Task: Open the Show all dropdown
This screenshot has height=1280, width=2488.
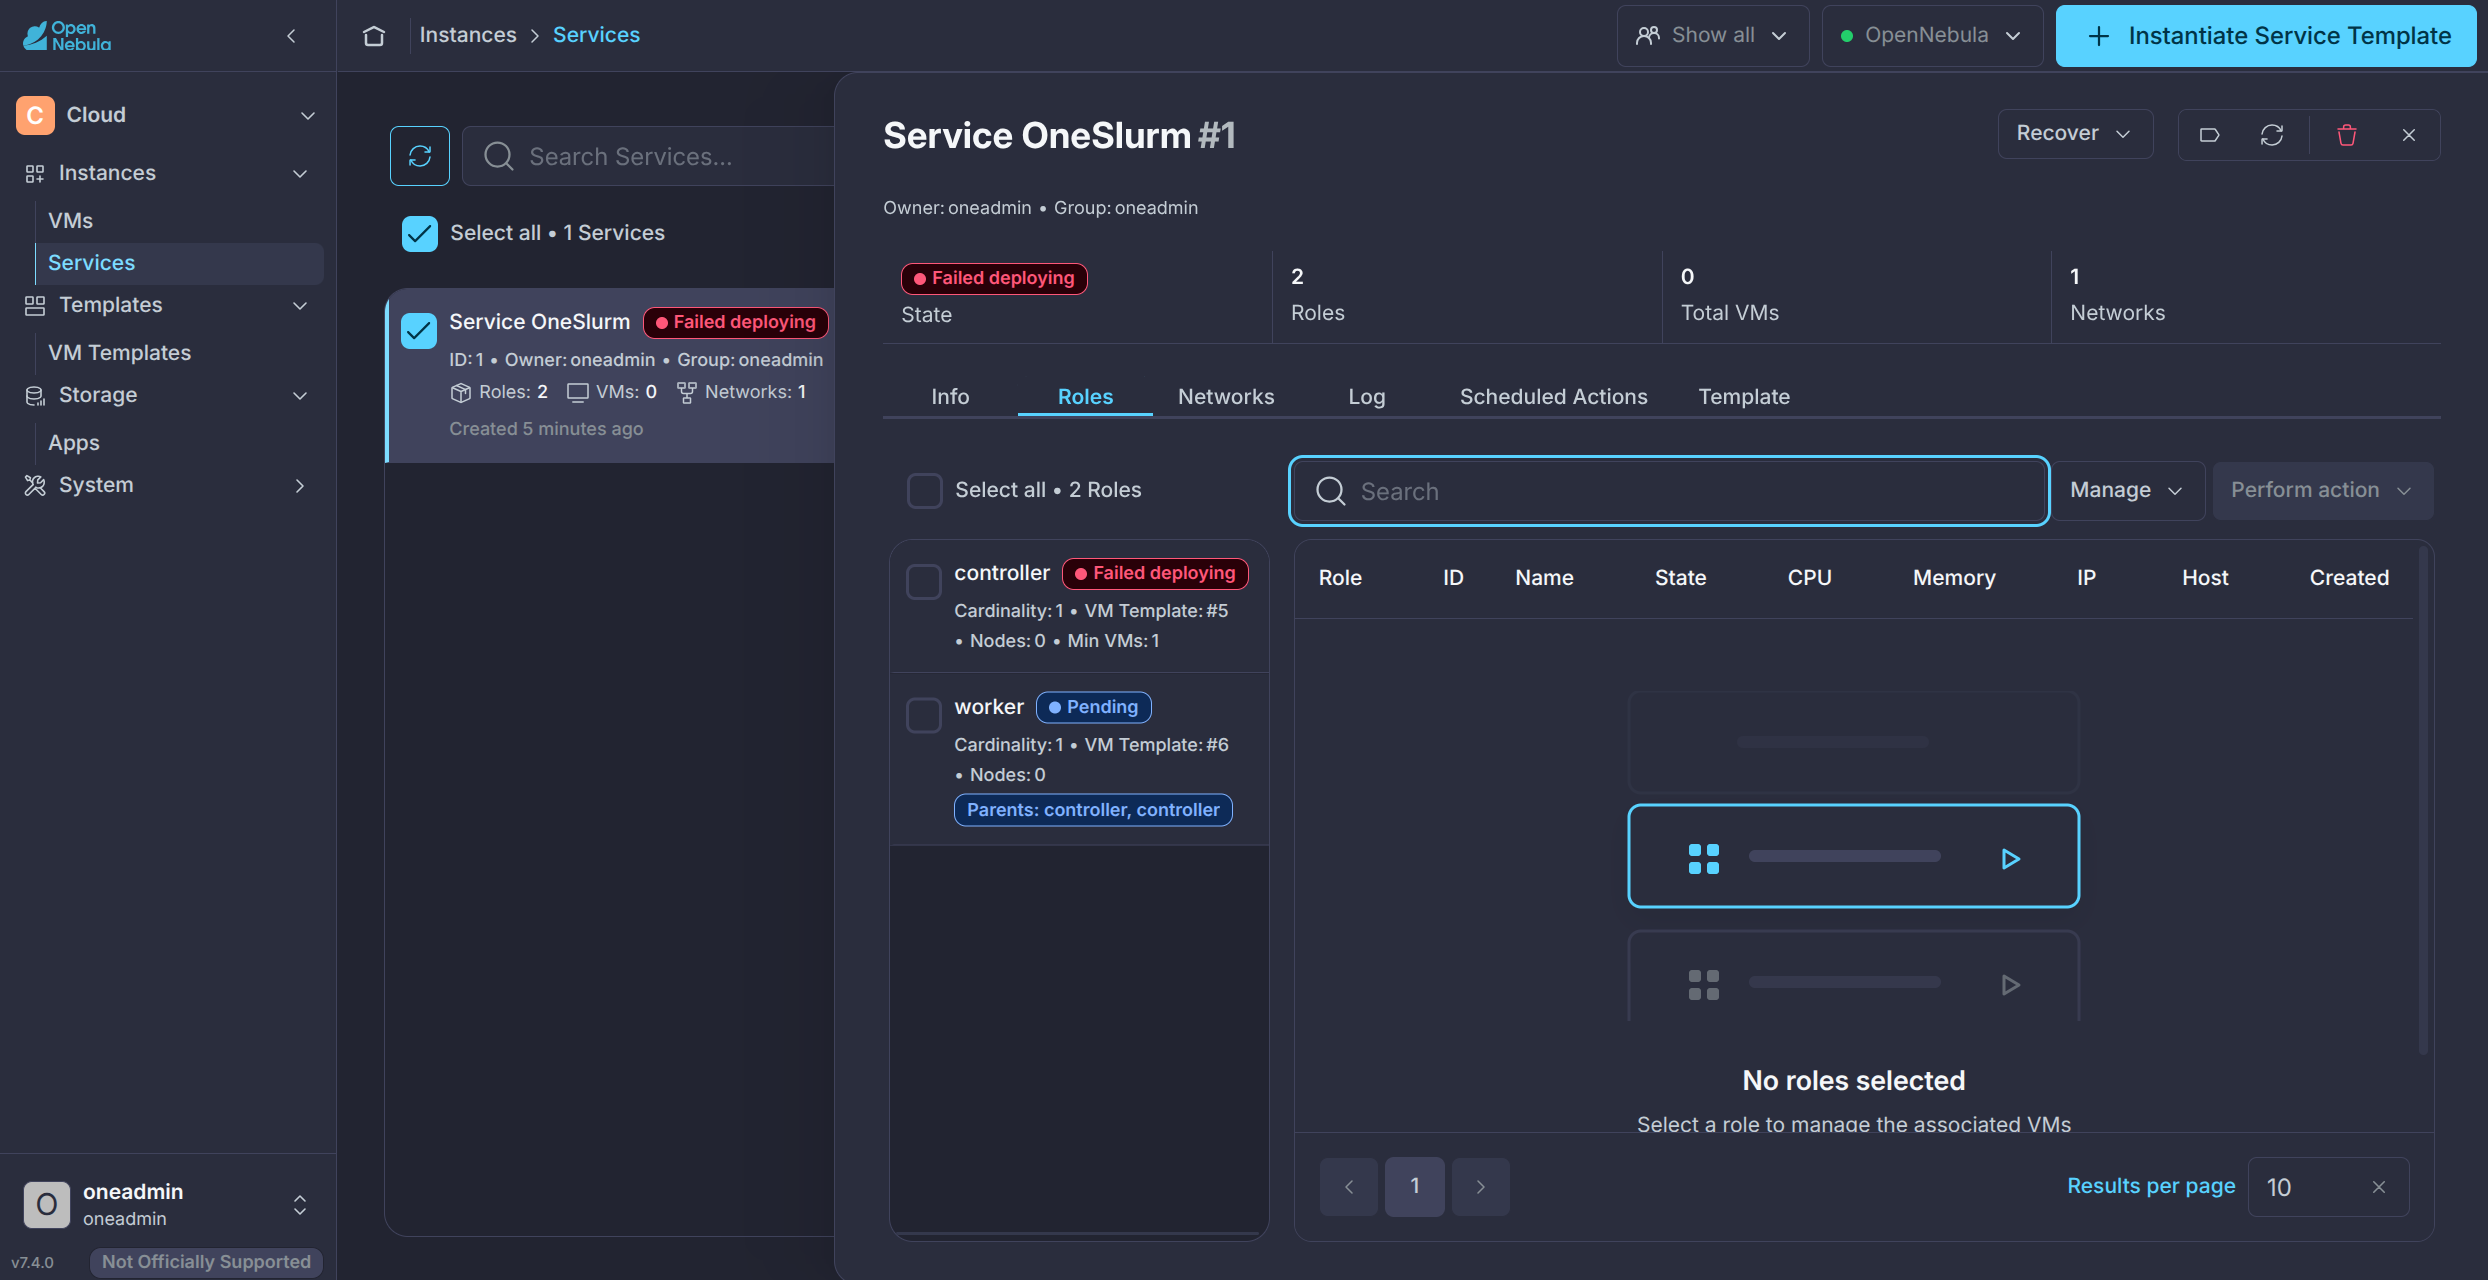Action: [1713, 36]
